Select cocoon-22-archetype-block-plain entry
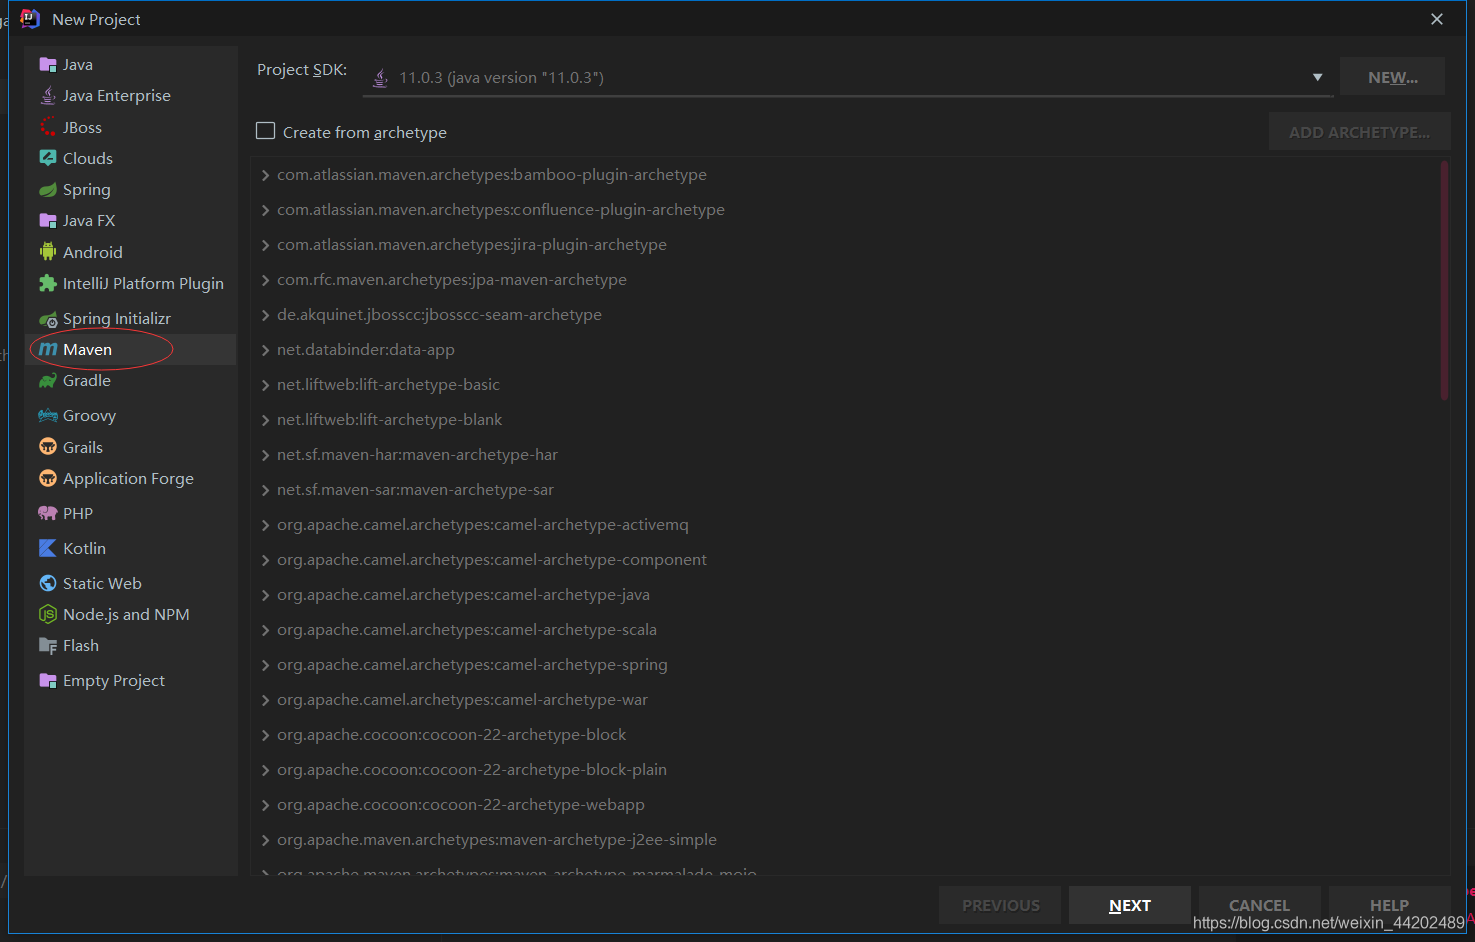The height and width of the screenshot is (942, 1475). click(x=472, y=770)
